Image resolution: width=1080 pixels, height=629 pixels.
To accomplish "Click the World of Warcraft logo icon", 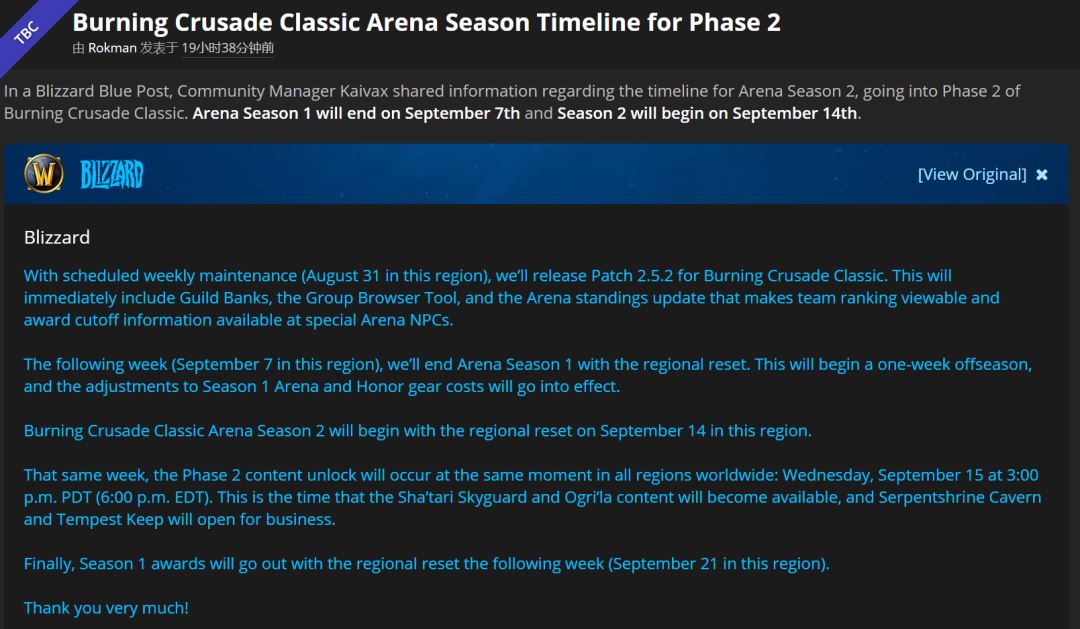I will [x=43, y=175].
